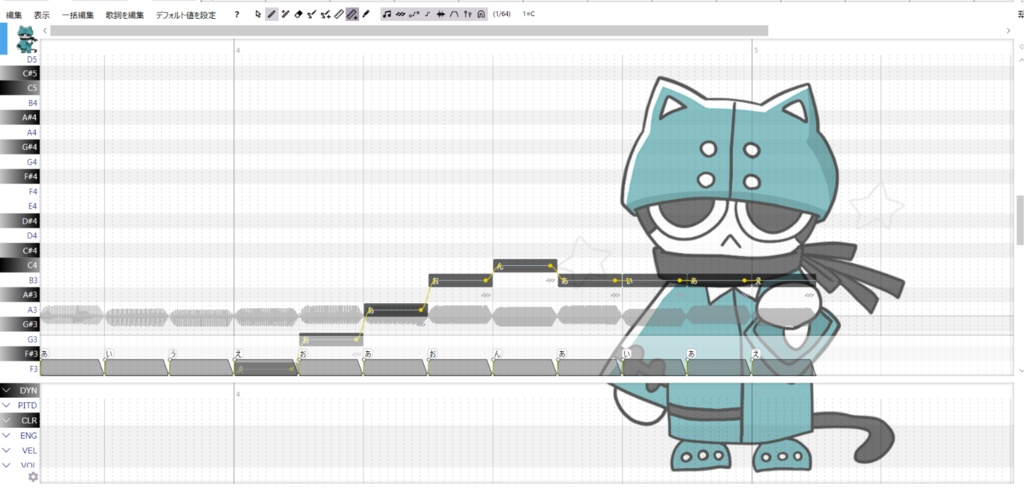
Task: Select the VEL expression label
Action: point(29,450)
